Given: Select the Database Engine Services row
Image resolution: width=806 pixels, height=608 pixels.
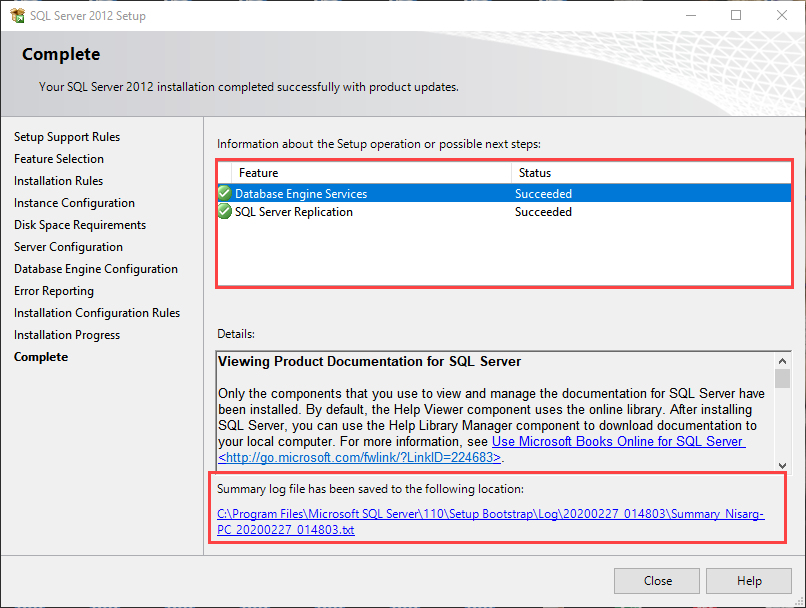Looking at the screenshot, I should pyautogui.click(x=504, y=193).
